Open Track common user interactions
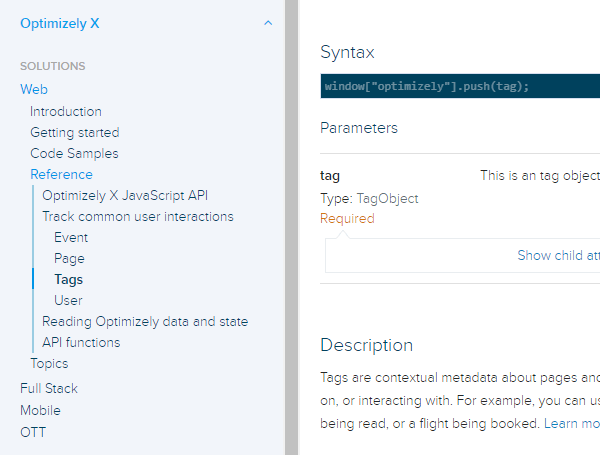Viewport: 600px width, 455px height. point(138,216)
